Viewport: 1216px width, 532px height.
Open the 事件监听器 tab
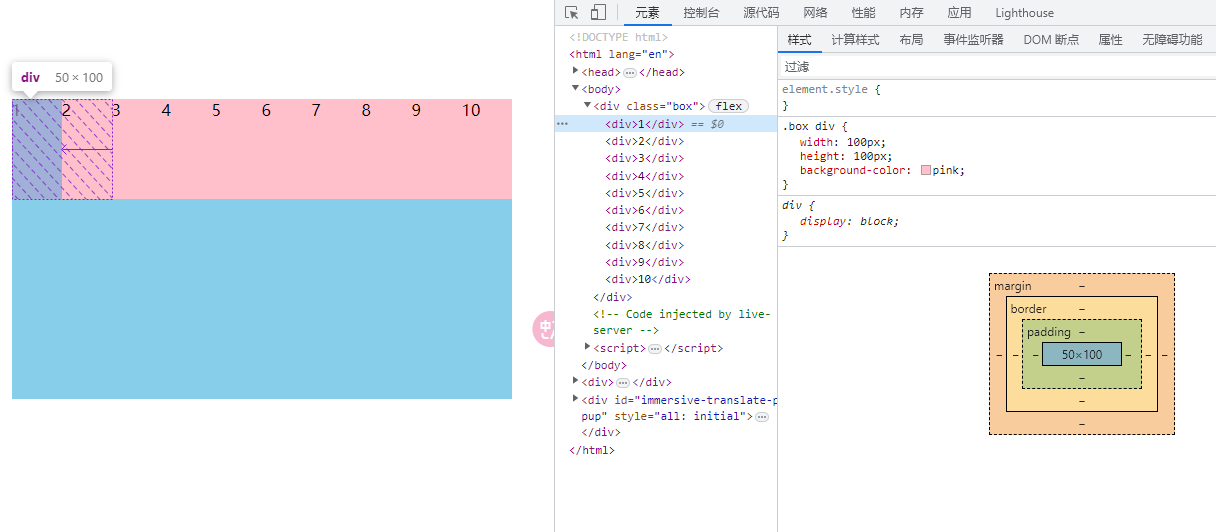pyautogui.click(x=973, y=40)
